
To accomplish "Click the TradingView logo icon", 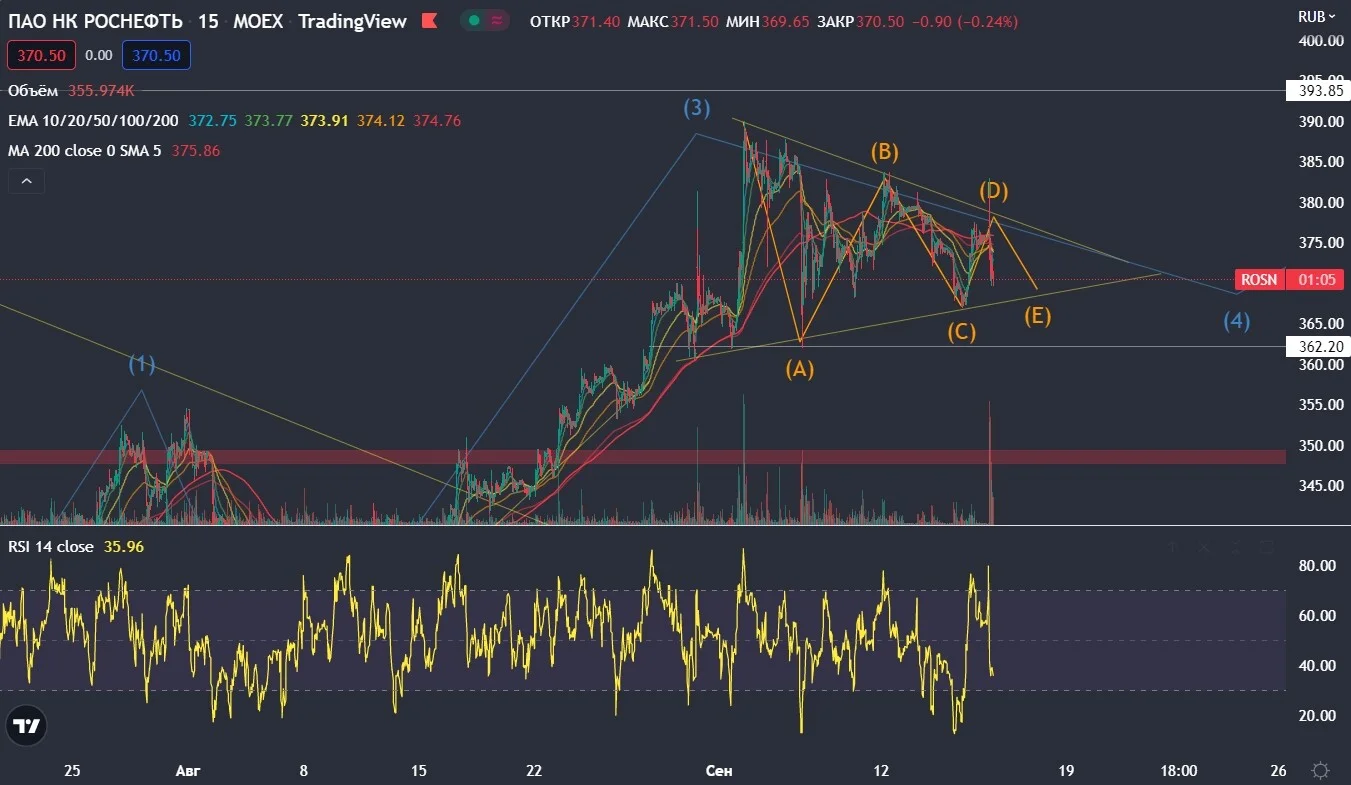I will (x=28, y=726).
